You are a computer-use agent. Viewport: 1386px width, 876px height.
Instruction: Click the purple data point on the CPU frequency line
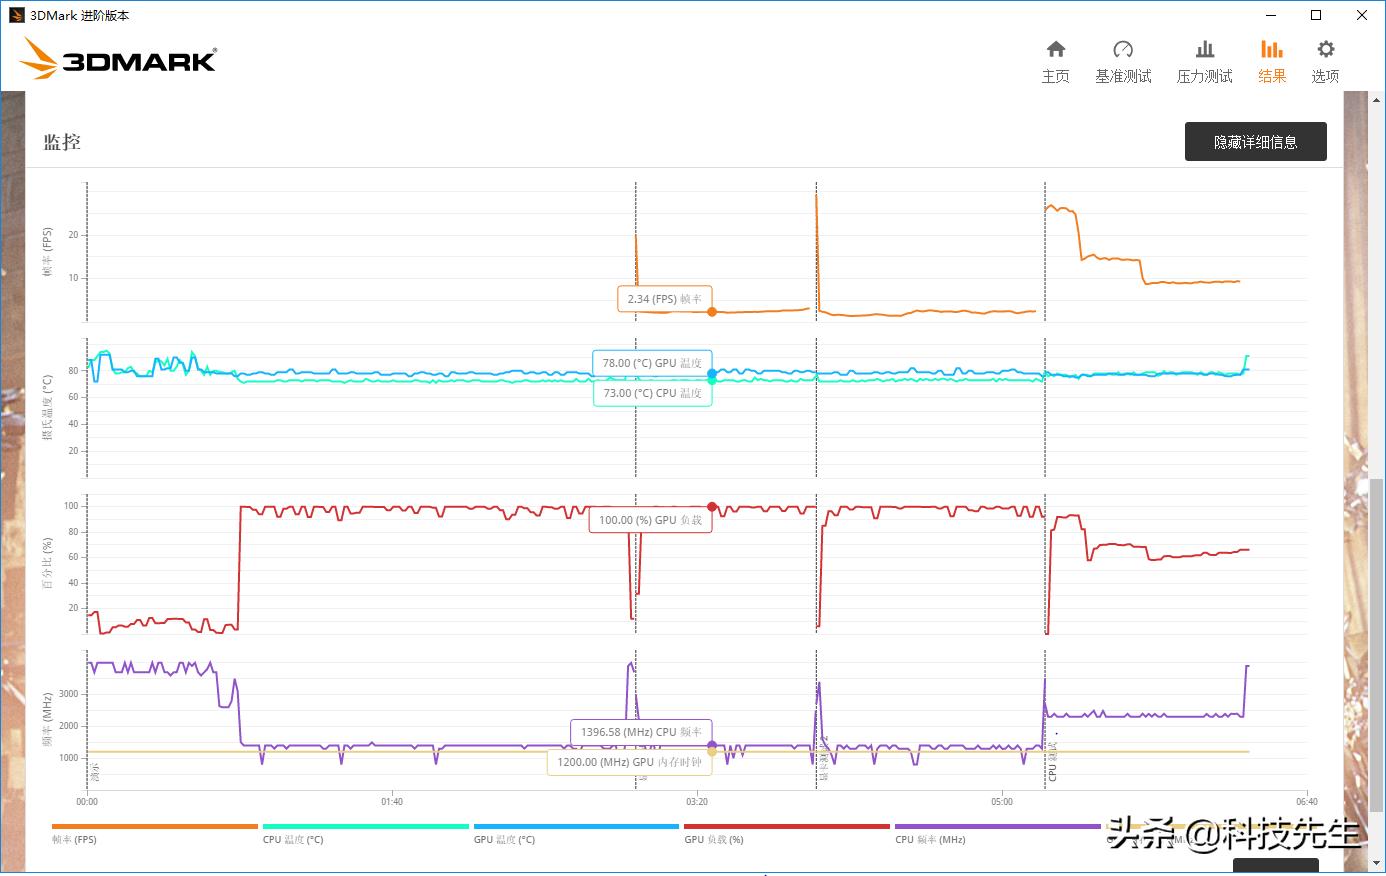click(712, 745)
